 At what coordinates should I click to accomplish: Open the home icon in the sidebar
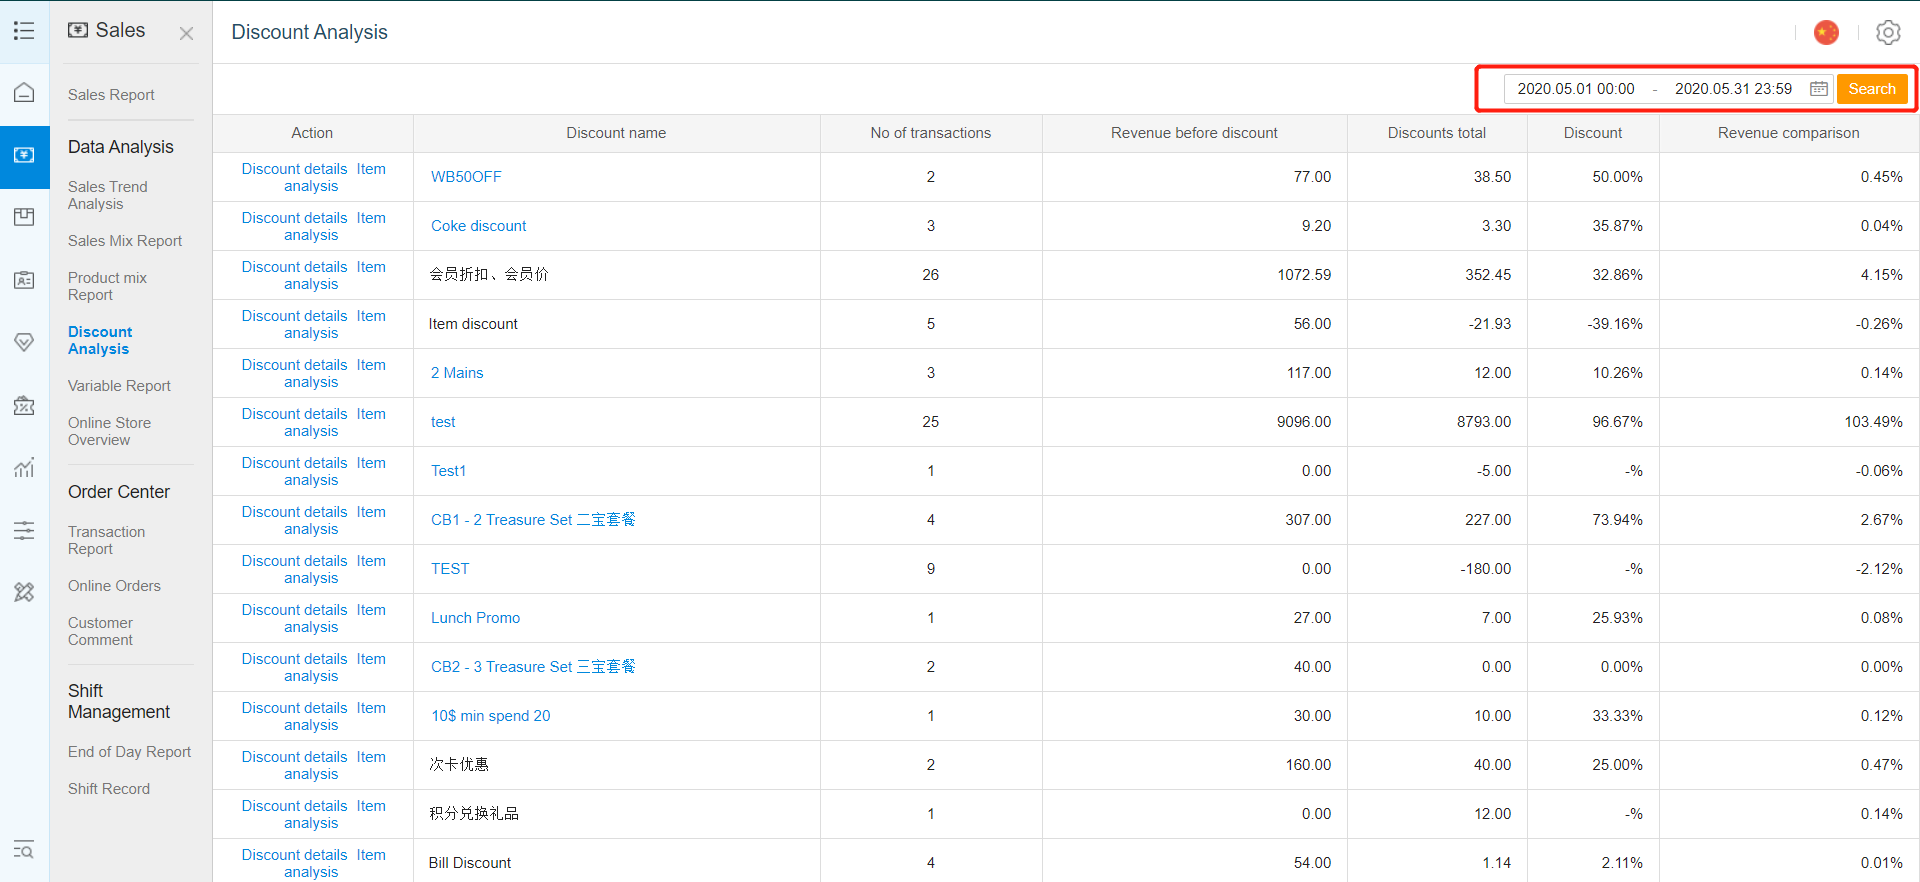coord(24,93)
